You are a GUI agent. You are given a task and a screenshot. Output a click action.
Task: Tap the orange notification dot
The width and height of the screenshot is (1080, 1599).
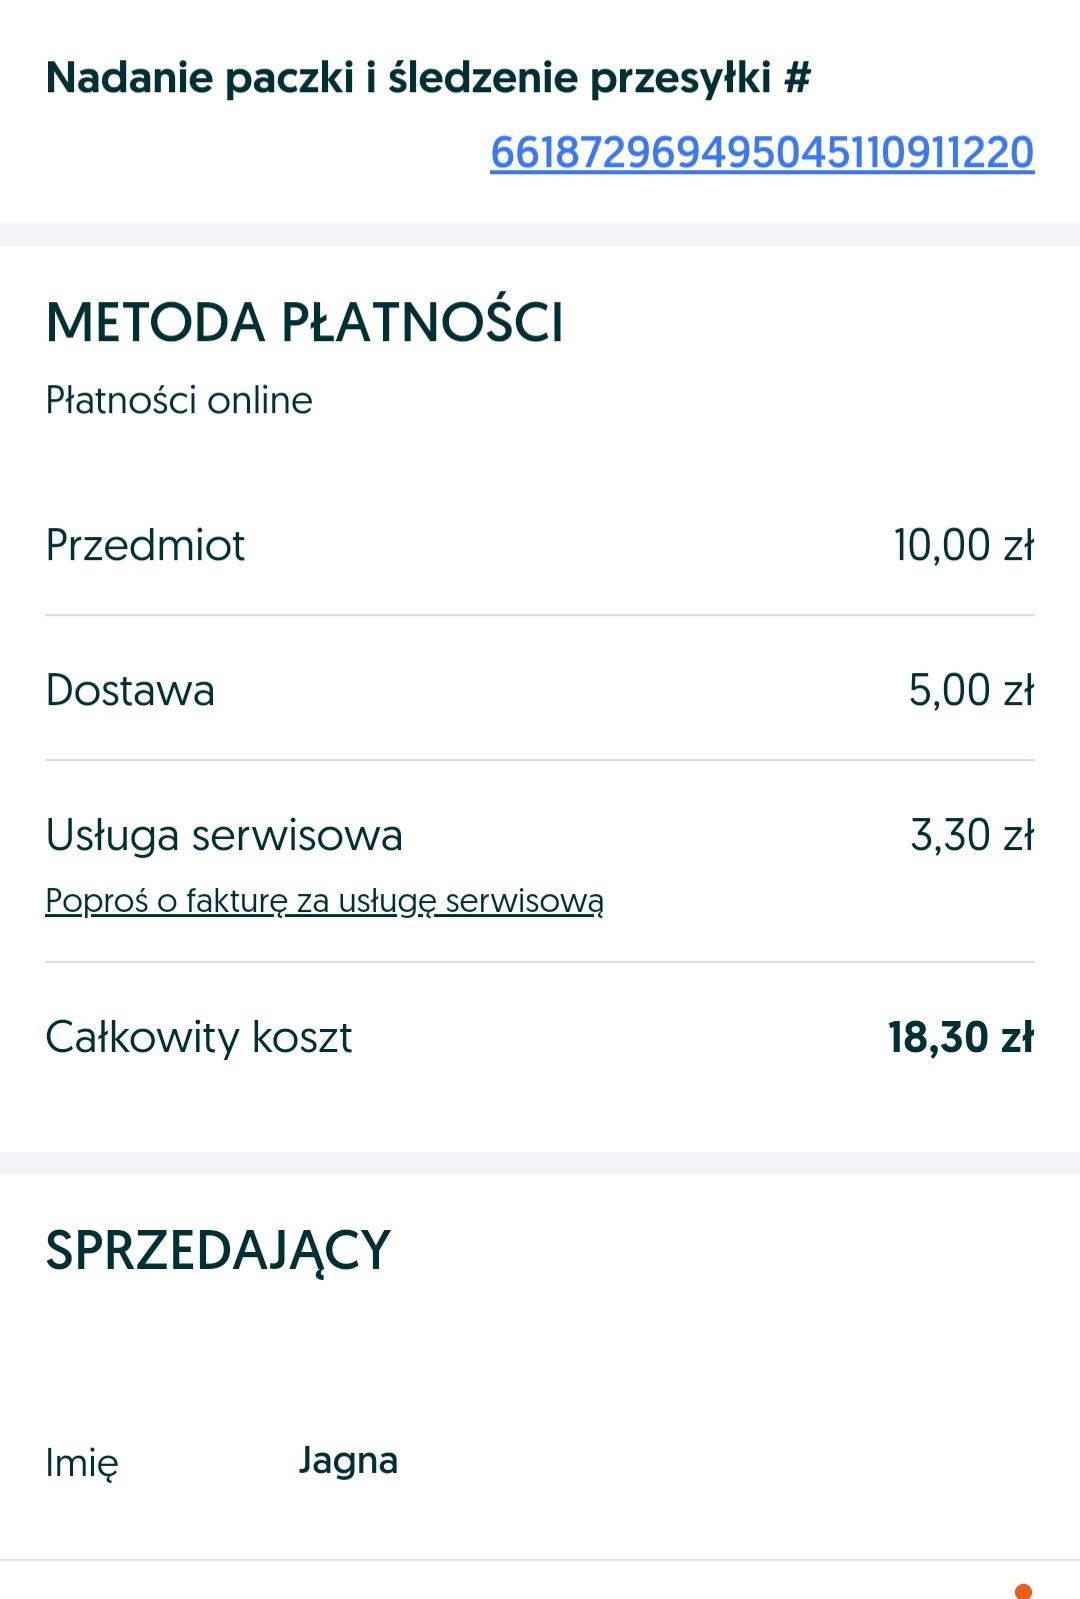(x=1023, y=1590)
